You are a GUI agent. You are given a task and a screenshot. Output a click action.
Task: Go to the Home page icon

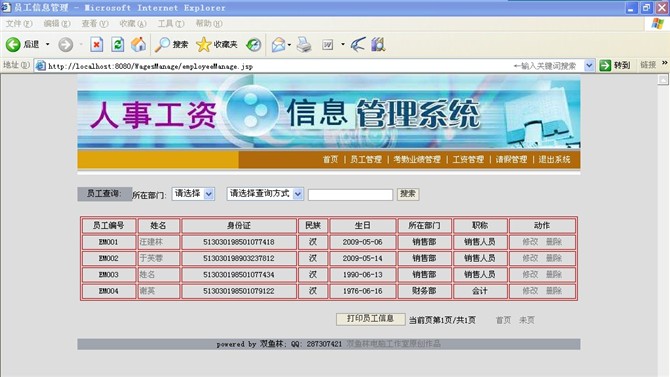pos(138,44)
